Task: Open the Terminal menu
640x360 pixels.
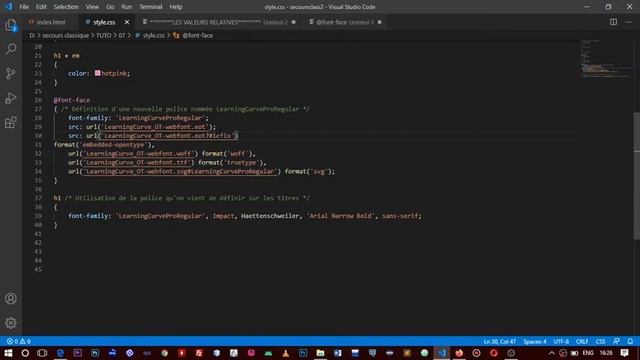Action: (x=151, y=7)
